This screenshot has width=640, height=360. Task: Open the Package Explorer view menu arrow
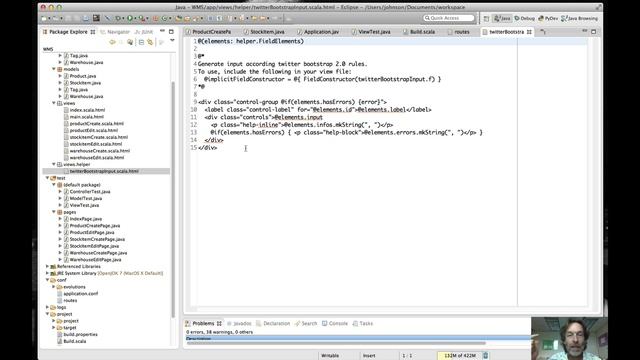pos(172,41)
